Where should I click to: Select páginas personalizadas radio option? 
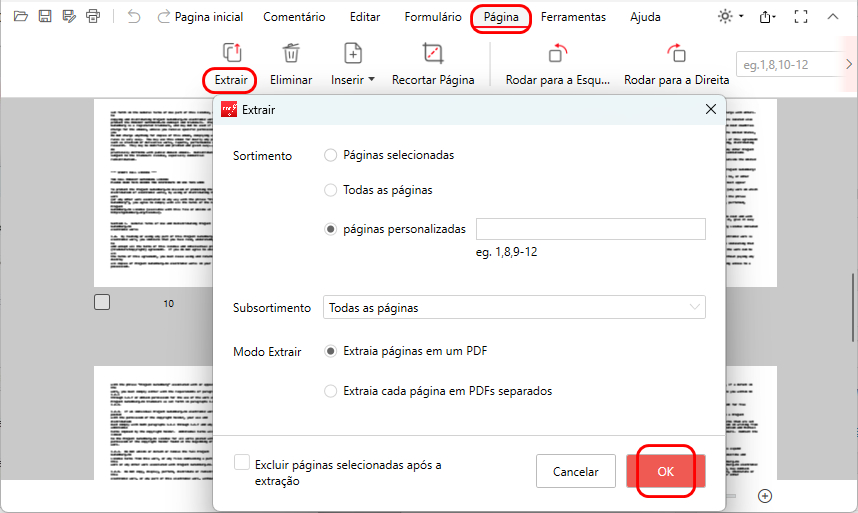(x=331, y=229)
